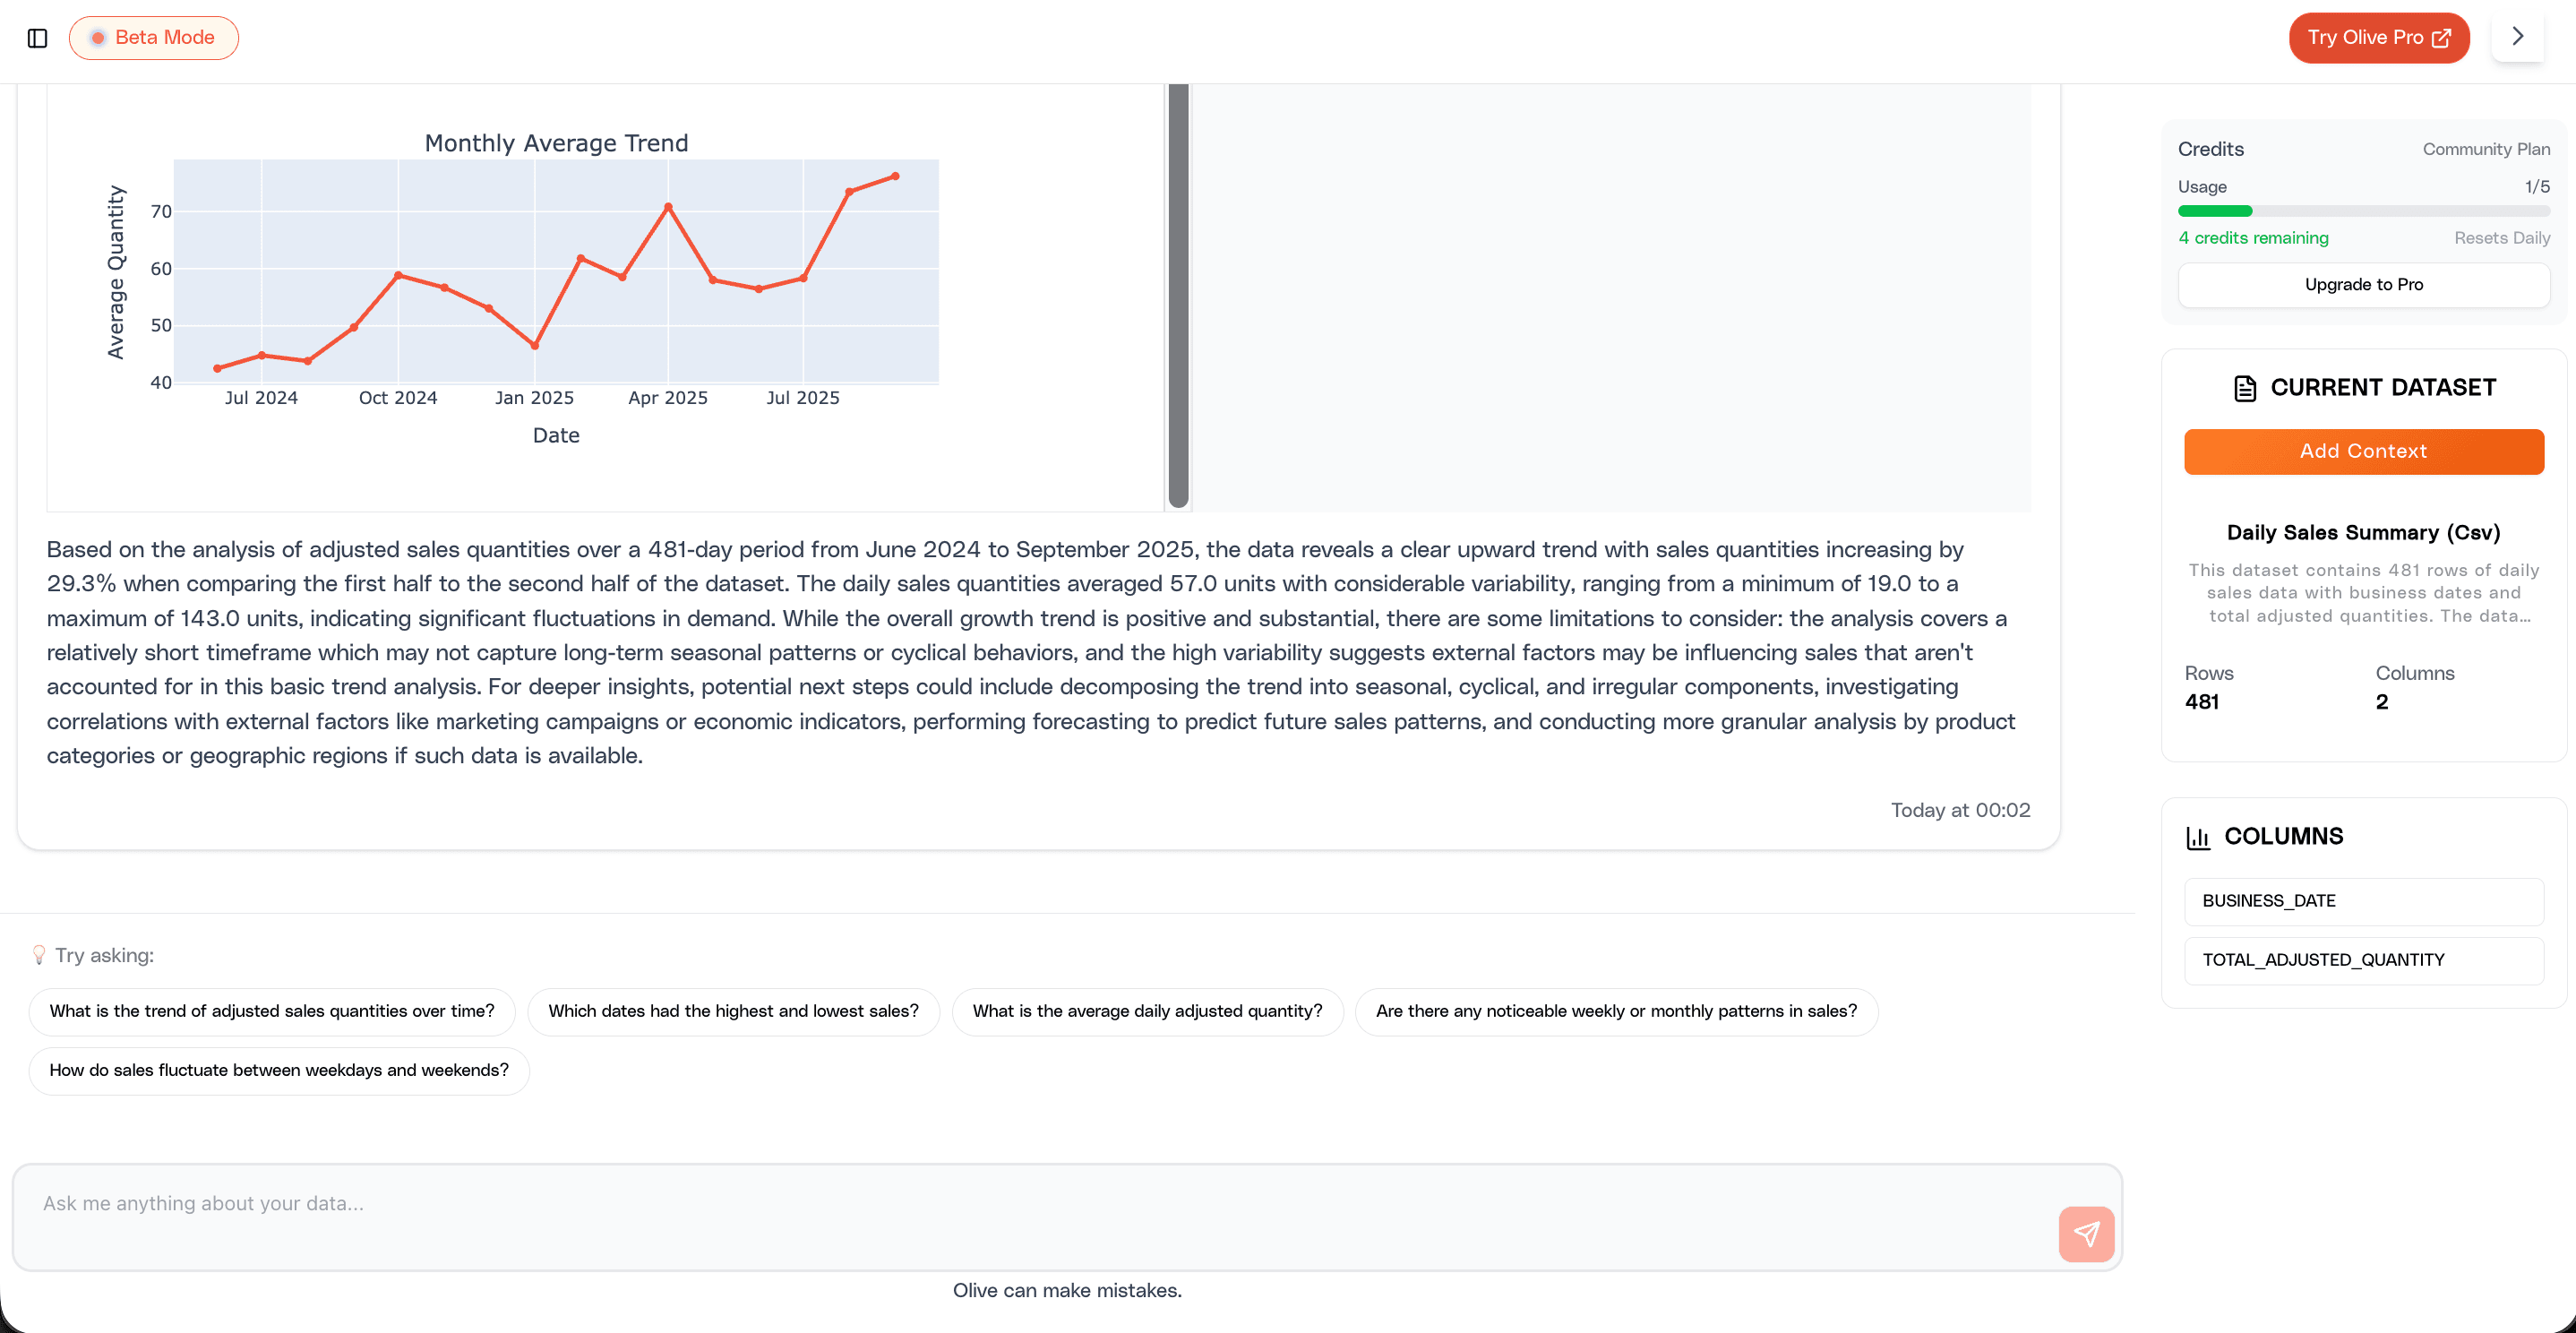Select the BUSINESS_DATE column chip

(x=2364, y=901)
